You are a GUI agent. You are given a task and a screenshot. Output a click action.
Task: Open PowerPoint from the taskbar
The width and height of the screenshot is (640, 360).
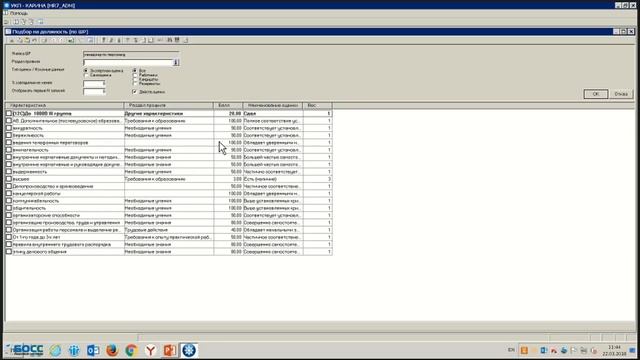point(170,350)
